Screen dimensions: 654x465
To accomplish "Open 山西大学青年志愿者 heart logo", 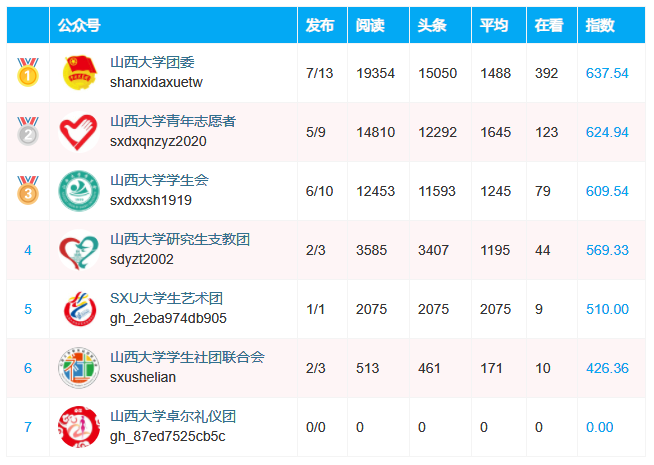I will pos(79,132).
